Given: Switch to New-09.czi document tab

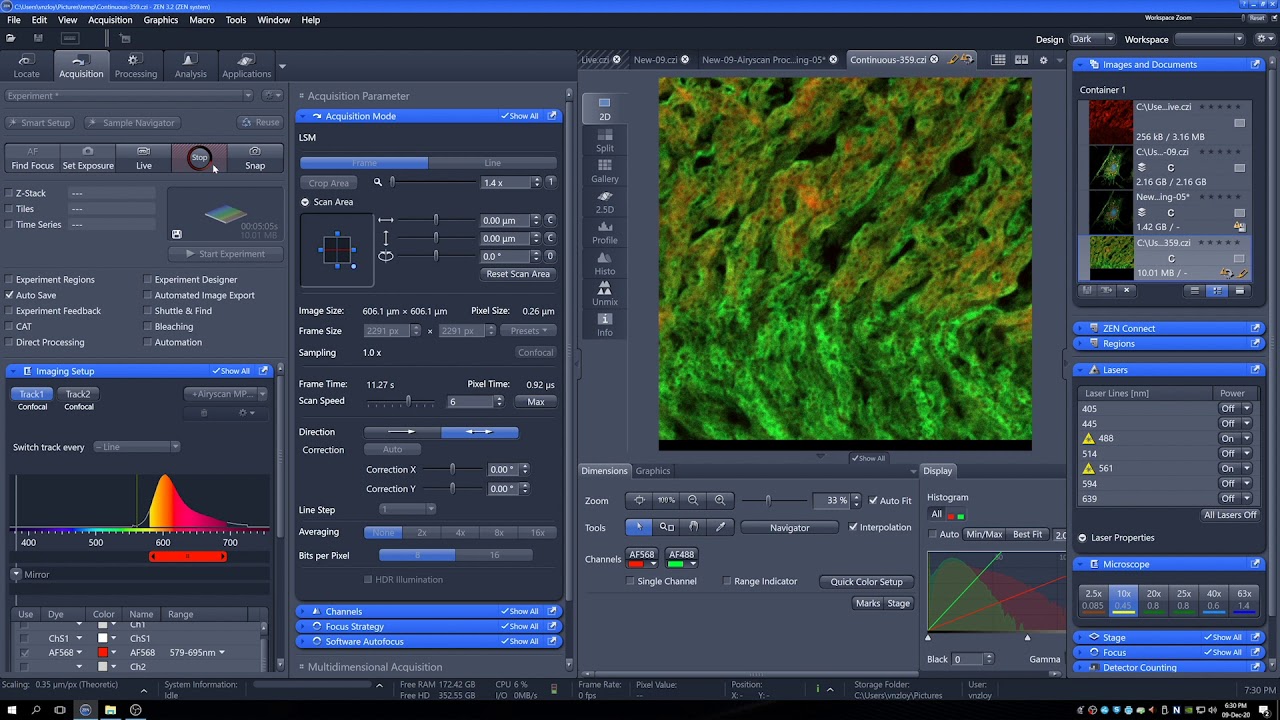Looking at the screenshot, I should (656, 60).
